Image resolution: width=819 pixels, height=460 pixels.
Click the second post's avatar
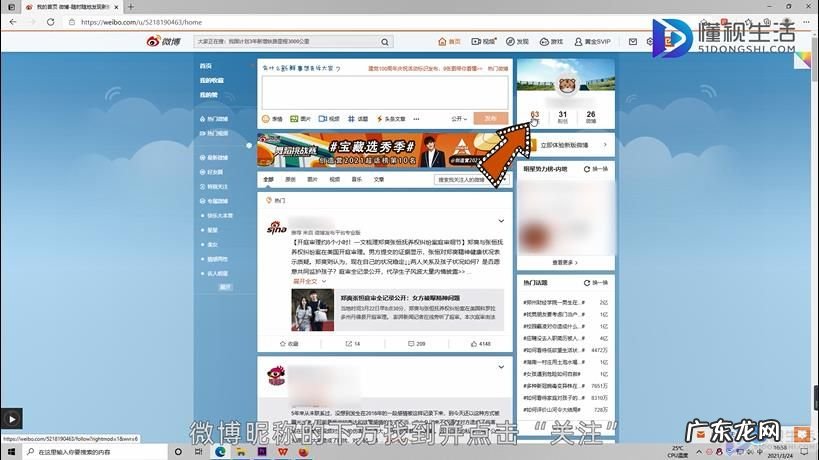[276, 375]
